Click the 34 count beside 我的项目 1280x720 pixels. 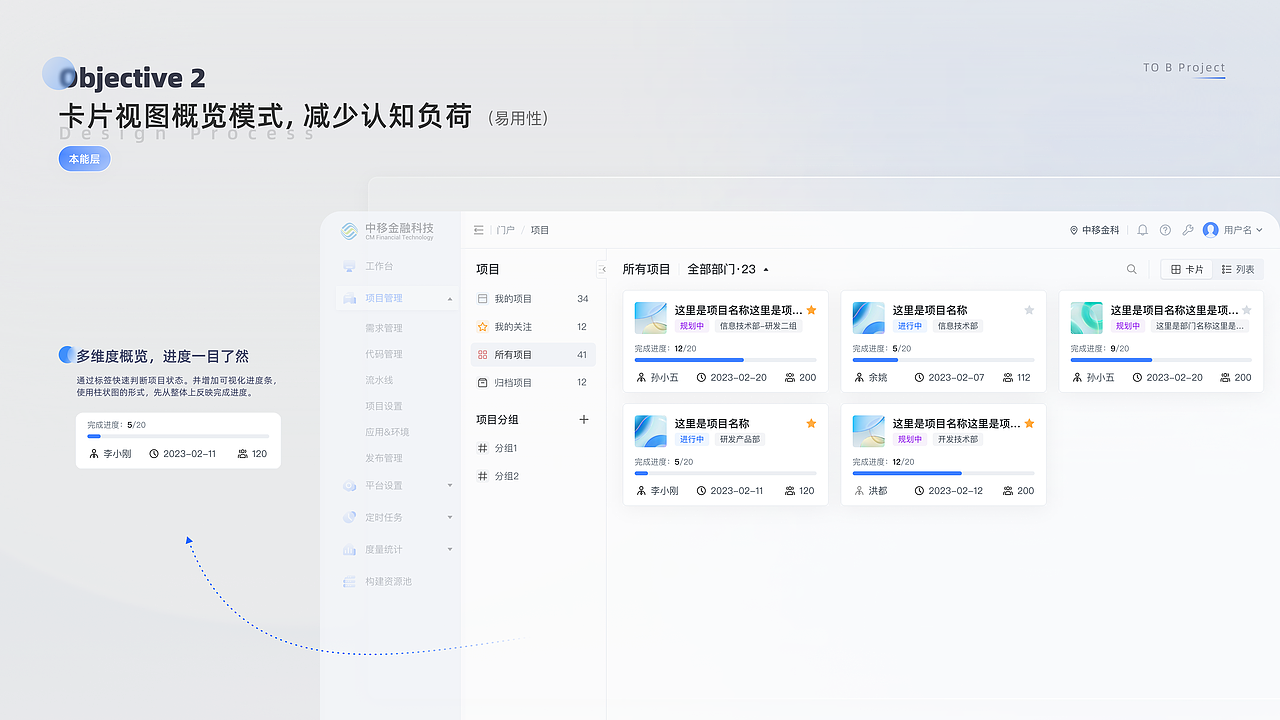pos(582,299)
